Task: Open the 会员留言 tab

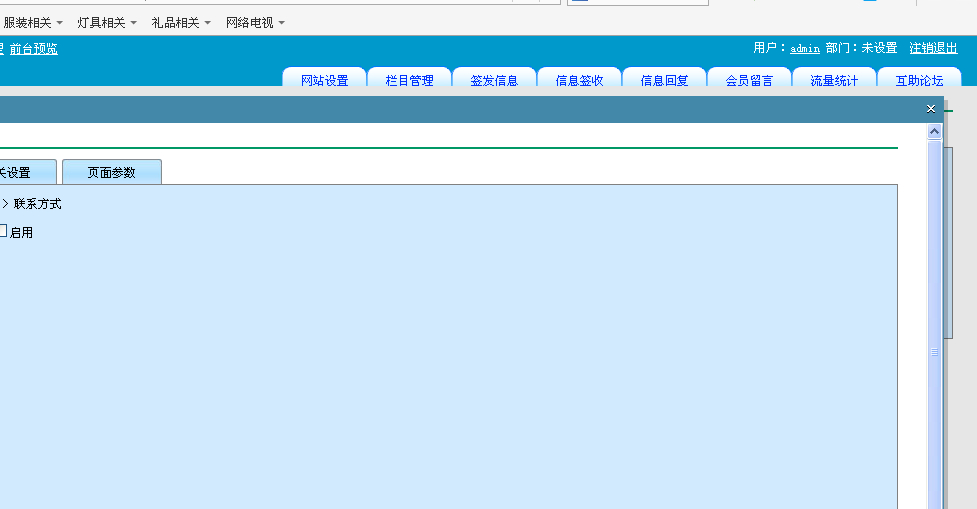Action: pos(750,80)
